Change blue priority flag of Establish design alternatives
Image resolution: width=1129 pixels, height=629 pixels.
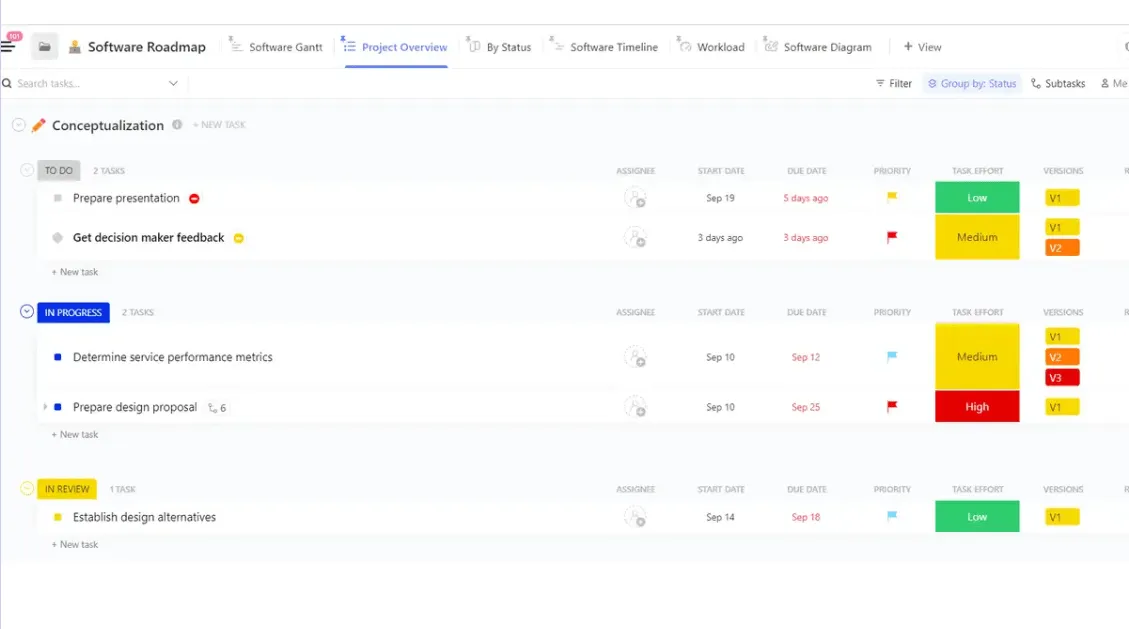(892, 516)
